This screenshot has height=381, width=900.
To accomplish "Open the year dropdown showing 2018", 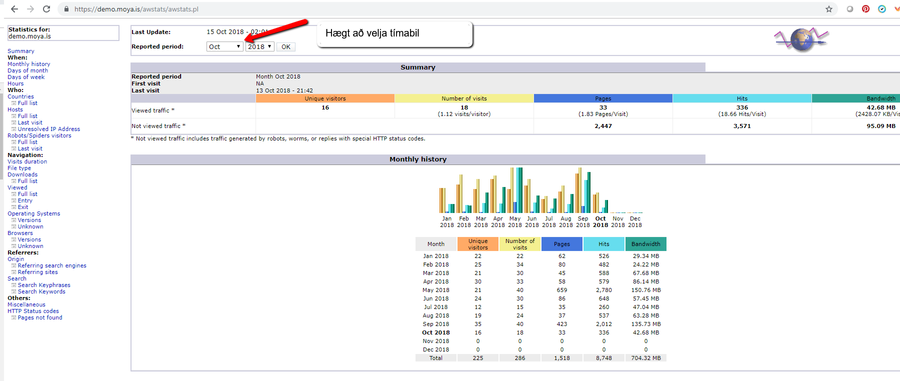I will pos(259,46).
